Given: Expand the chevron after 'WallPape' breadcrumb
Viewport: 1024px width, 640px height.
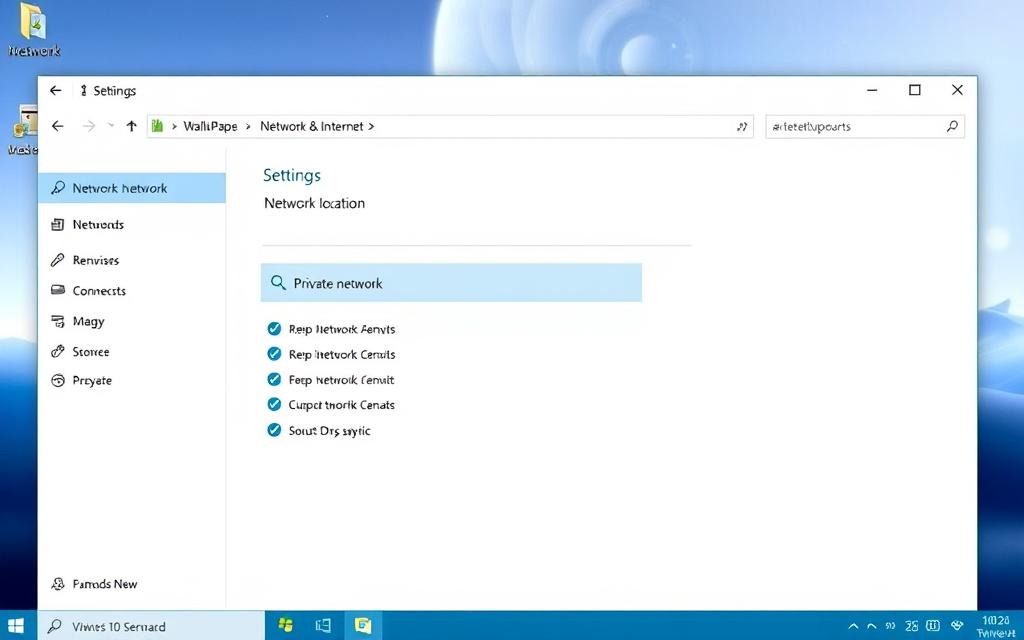Looking at the screenshot, I should pyautogui.click(x=249, y=127).
